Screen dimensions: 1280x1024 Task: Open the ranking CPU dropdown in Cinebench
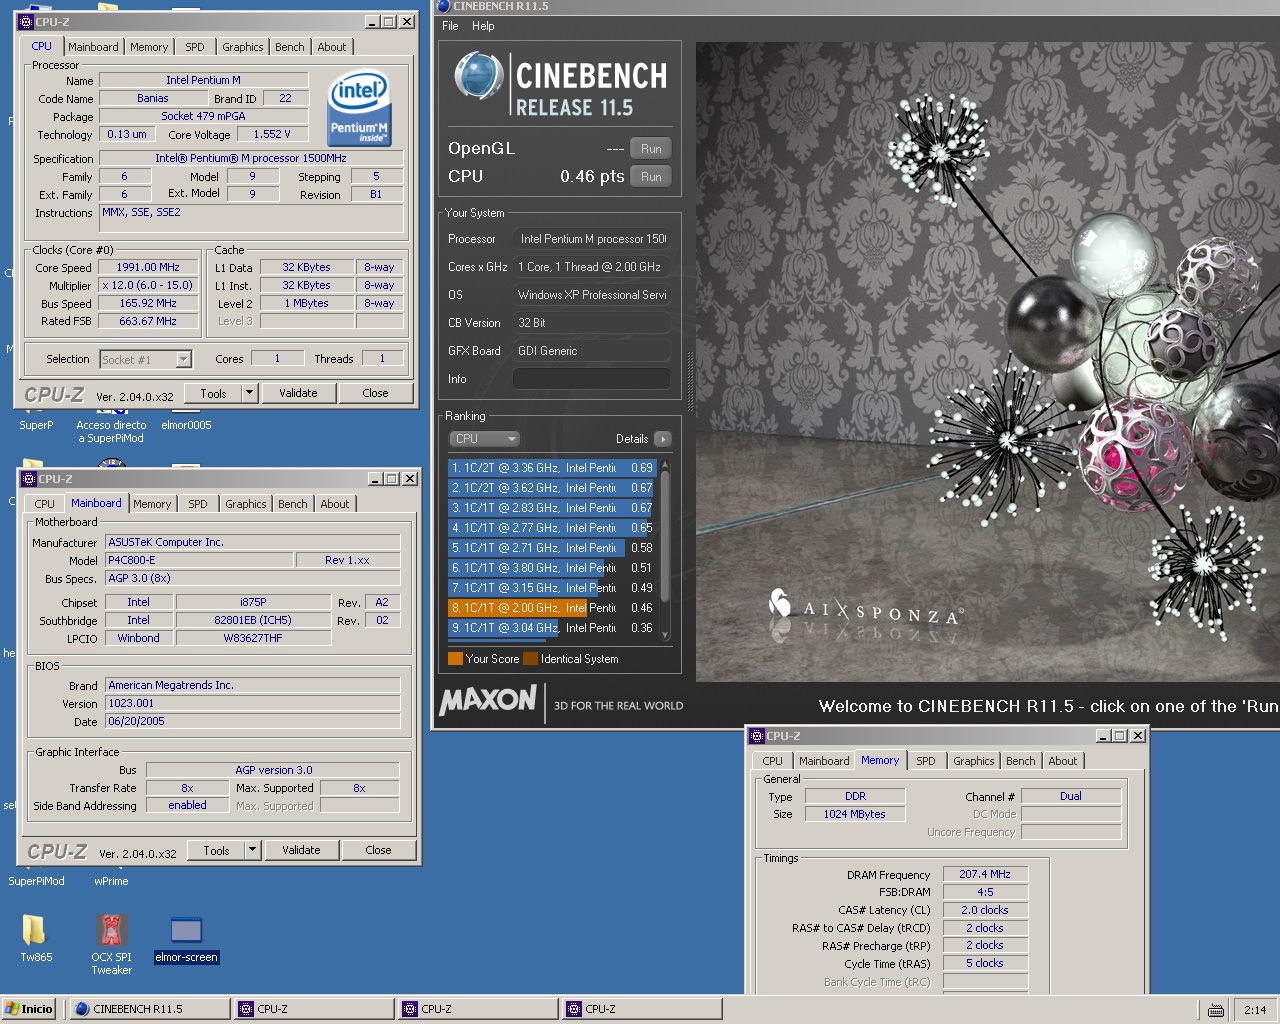(x=485, y=439)
